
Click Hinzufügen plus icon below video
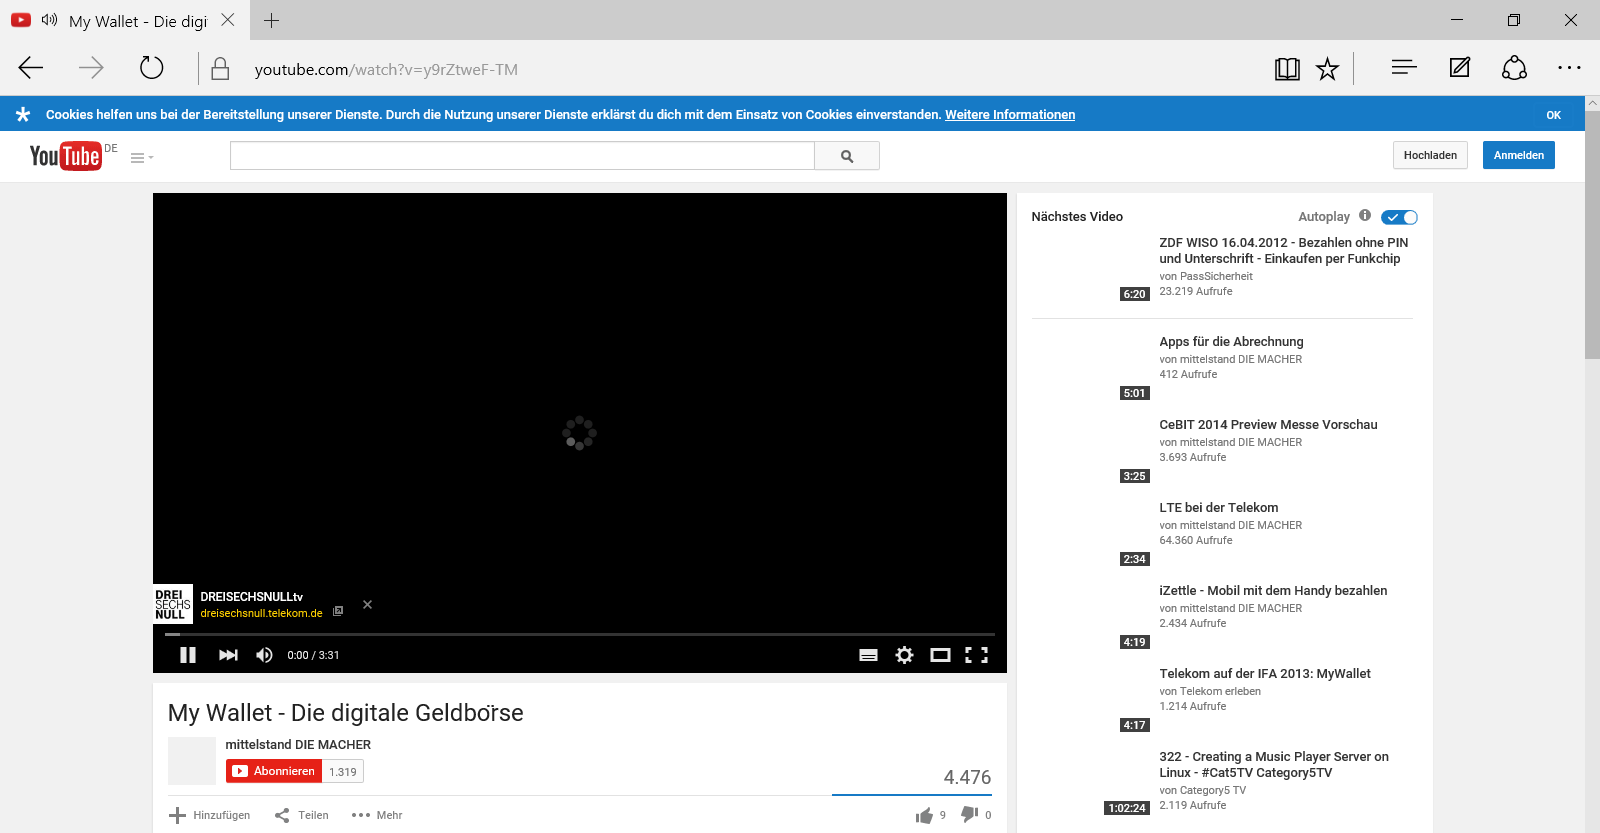click(177, 815)
